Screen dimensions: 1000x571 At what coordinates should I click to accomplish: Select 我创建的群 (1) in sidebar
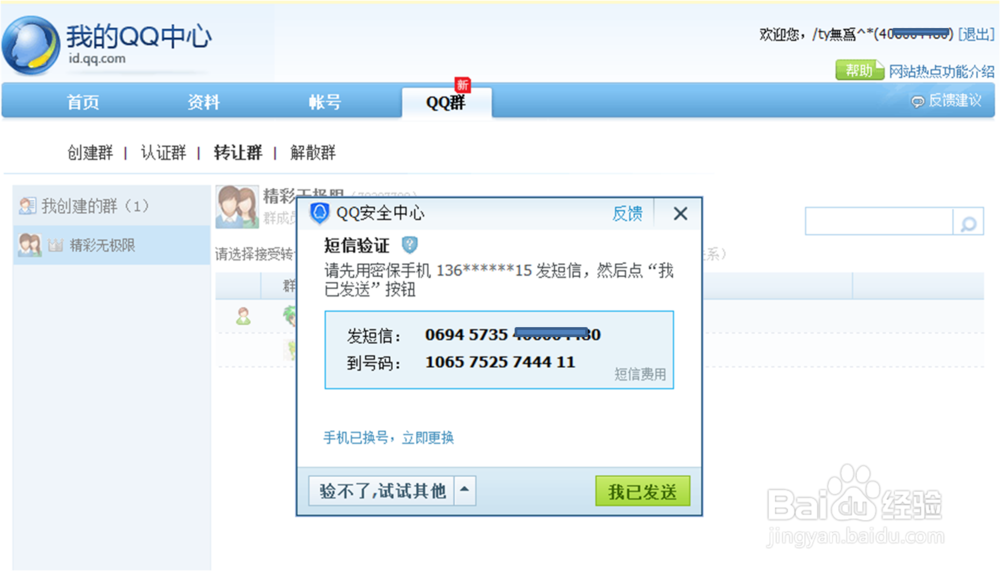(112, 205)
